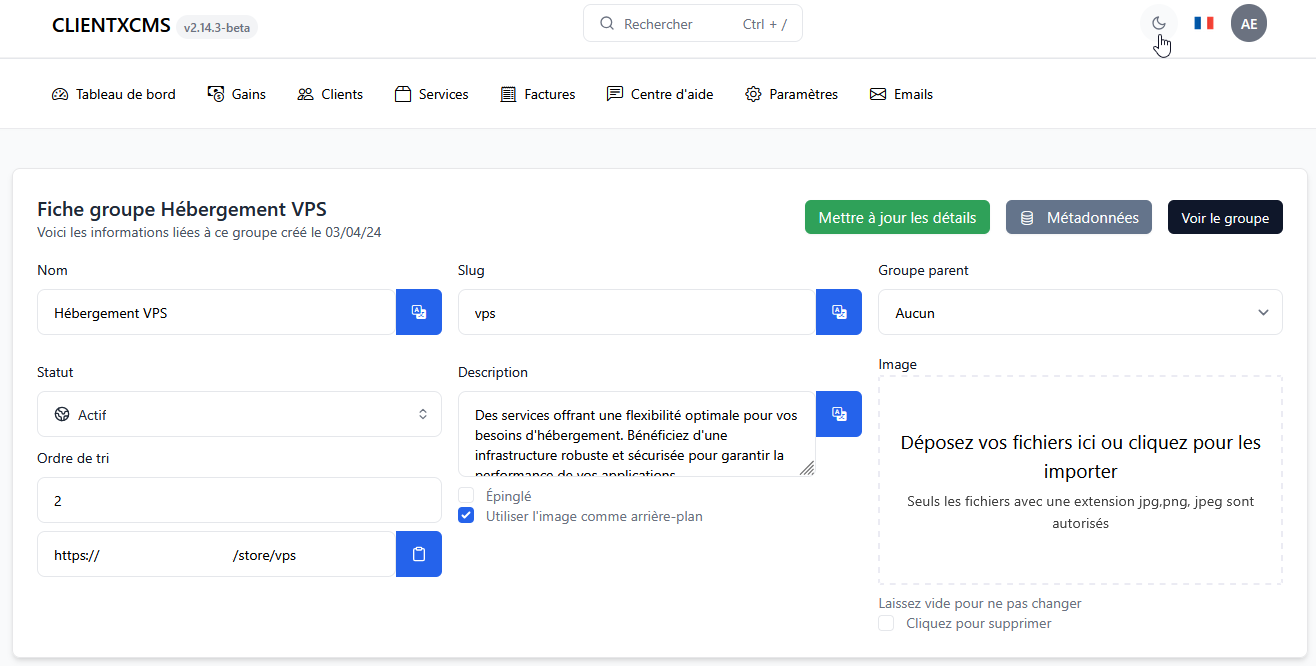Translate the Nom field
The height and width of the screenshot is (666, 1316).
click(419, 312)
